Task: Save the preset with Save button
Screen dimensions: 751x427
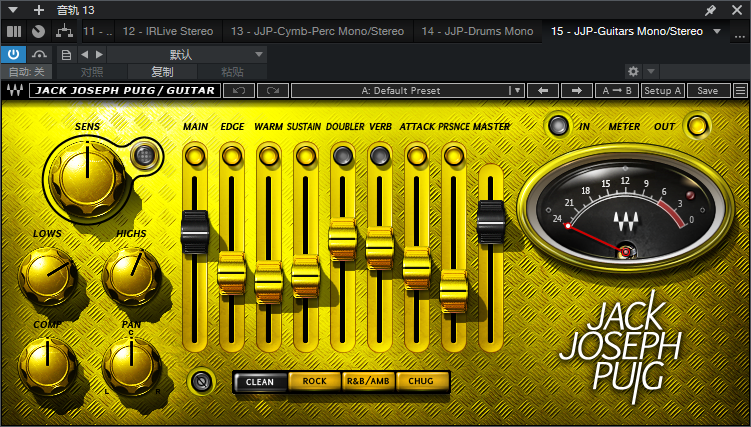Action: click(708, 90)
